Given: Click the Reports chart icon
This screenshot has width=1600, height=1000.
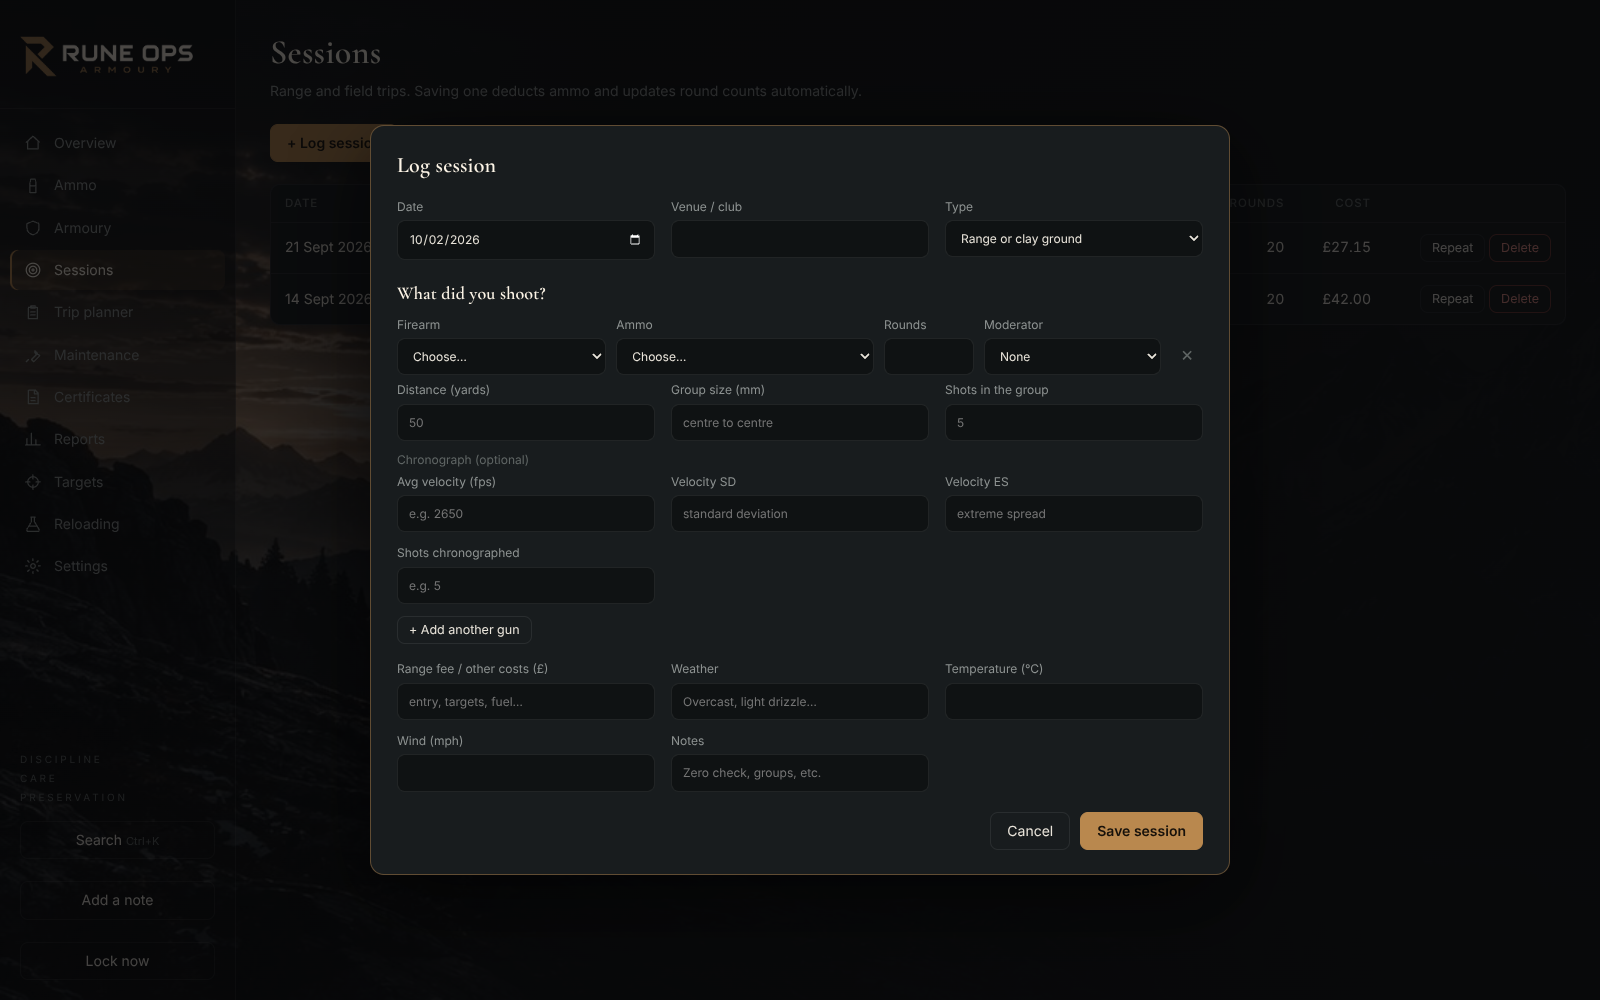Looking at the screenshot, I should pos(33,439).
